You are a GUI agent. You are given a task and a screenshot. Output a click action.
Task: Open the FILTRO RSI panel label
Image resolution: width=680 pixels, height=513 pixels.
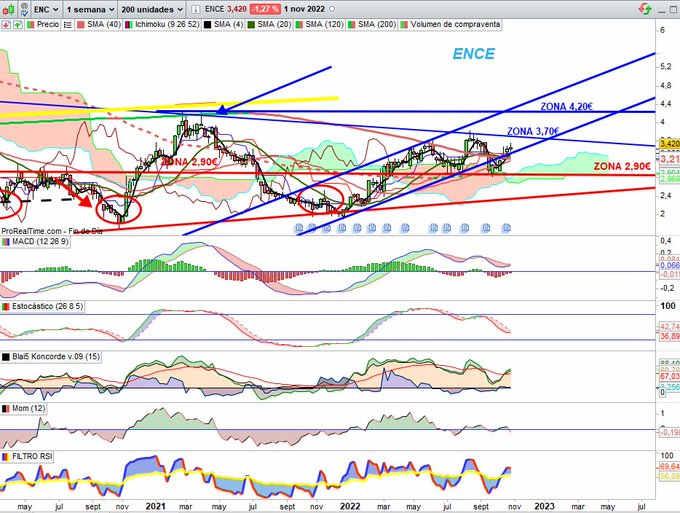pos(32,456)
